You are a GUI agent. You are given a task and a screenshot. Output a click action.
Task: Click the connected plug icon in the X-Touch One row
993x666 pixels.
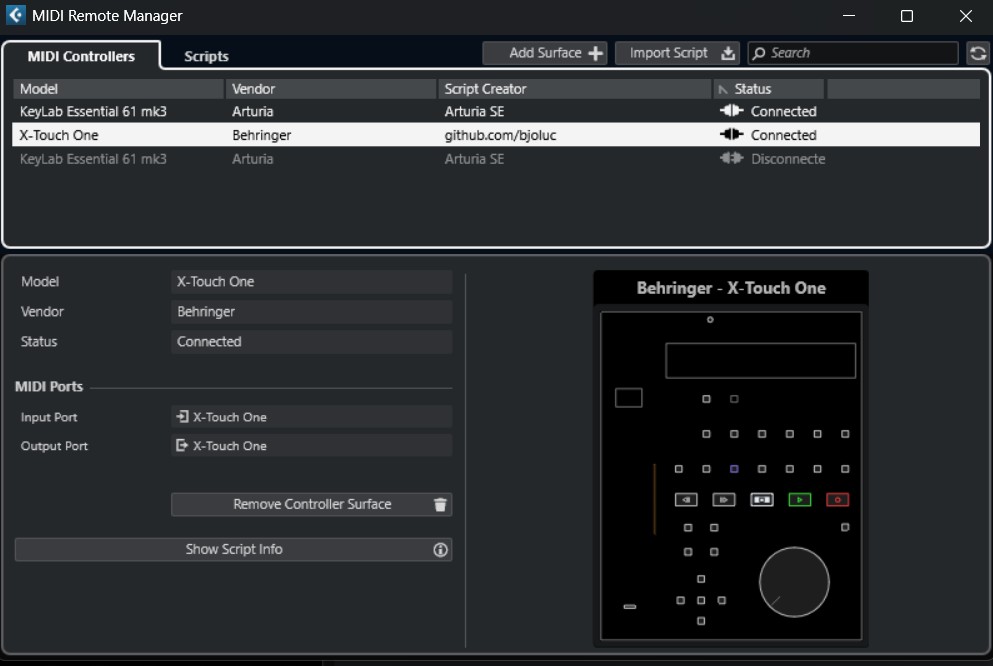(x=731, y=134)
